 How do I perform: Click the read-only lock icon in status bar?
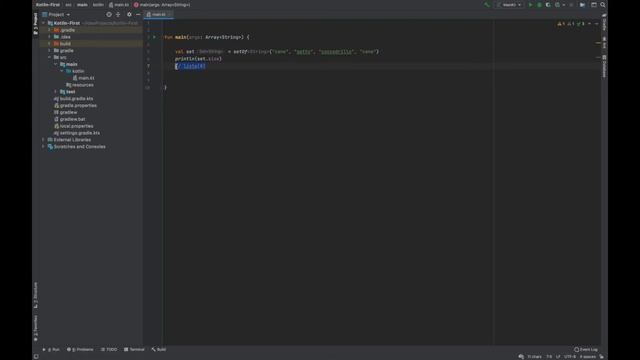click(x=602, y=357)
